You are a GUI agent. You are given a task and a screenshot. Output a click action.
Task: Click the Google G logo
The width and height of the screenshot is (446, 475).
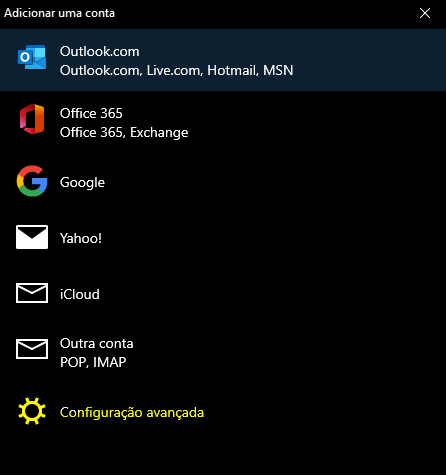[32, 181]
